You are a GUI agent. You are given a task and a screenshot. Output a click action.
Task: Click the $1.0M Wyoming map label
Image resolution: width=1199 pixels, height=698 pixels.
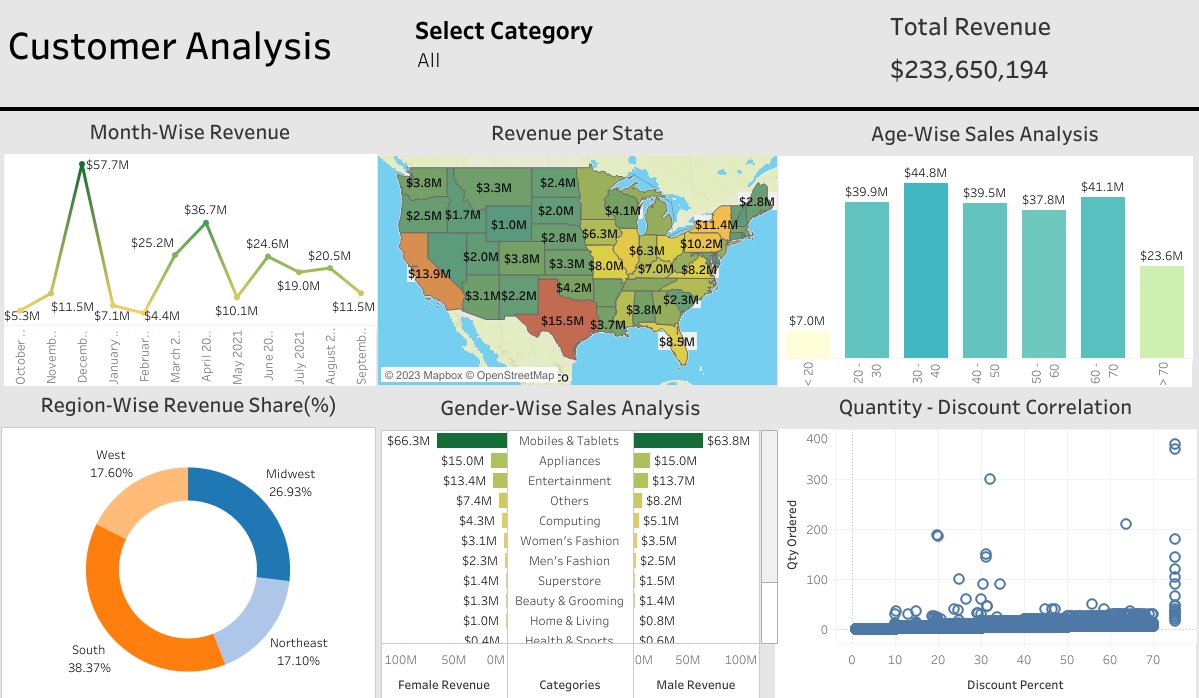click(509, 224)
